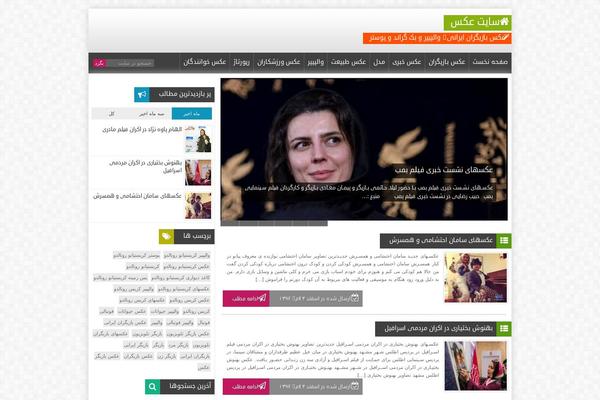Open the عکس خبری menu item
This screenshot has height=400, width=600.
click(x=406, y=62)
